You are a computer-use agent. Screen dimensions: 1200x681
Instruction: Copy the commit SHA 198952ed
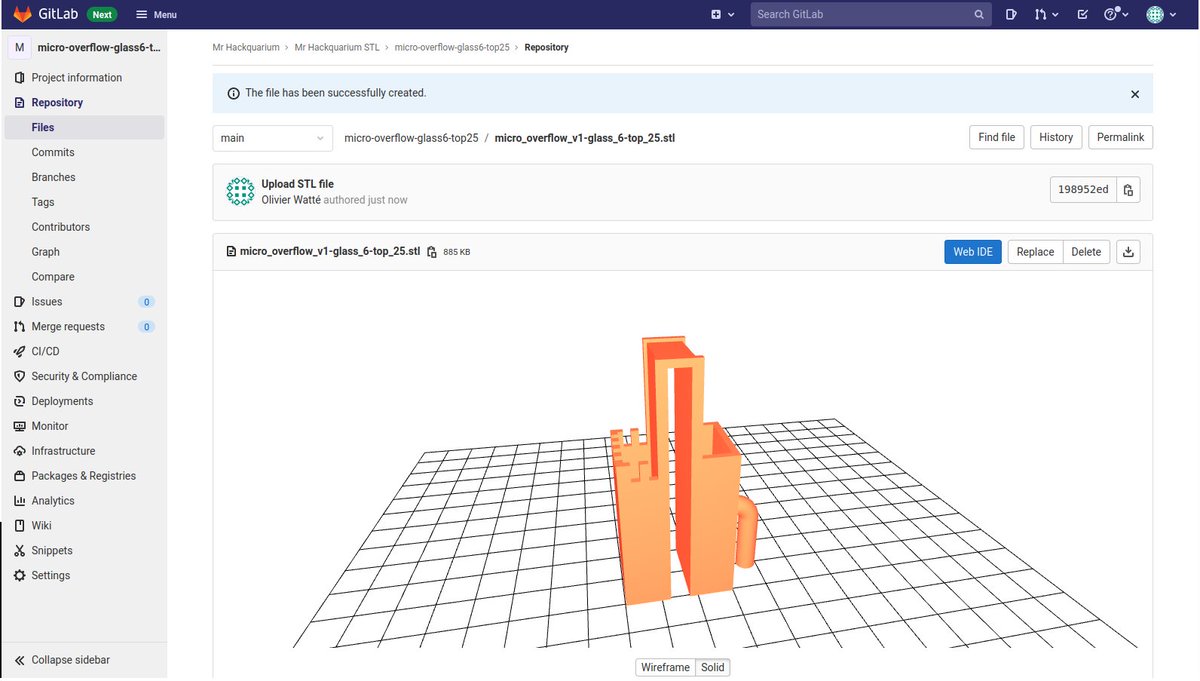(1127, 189)
